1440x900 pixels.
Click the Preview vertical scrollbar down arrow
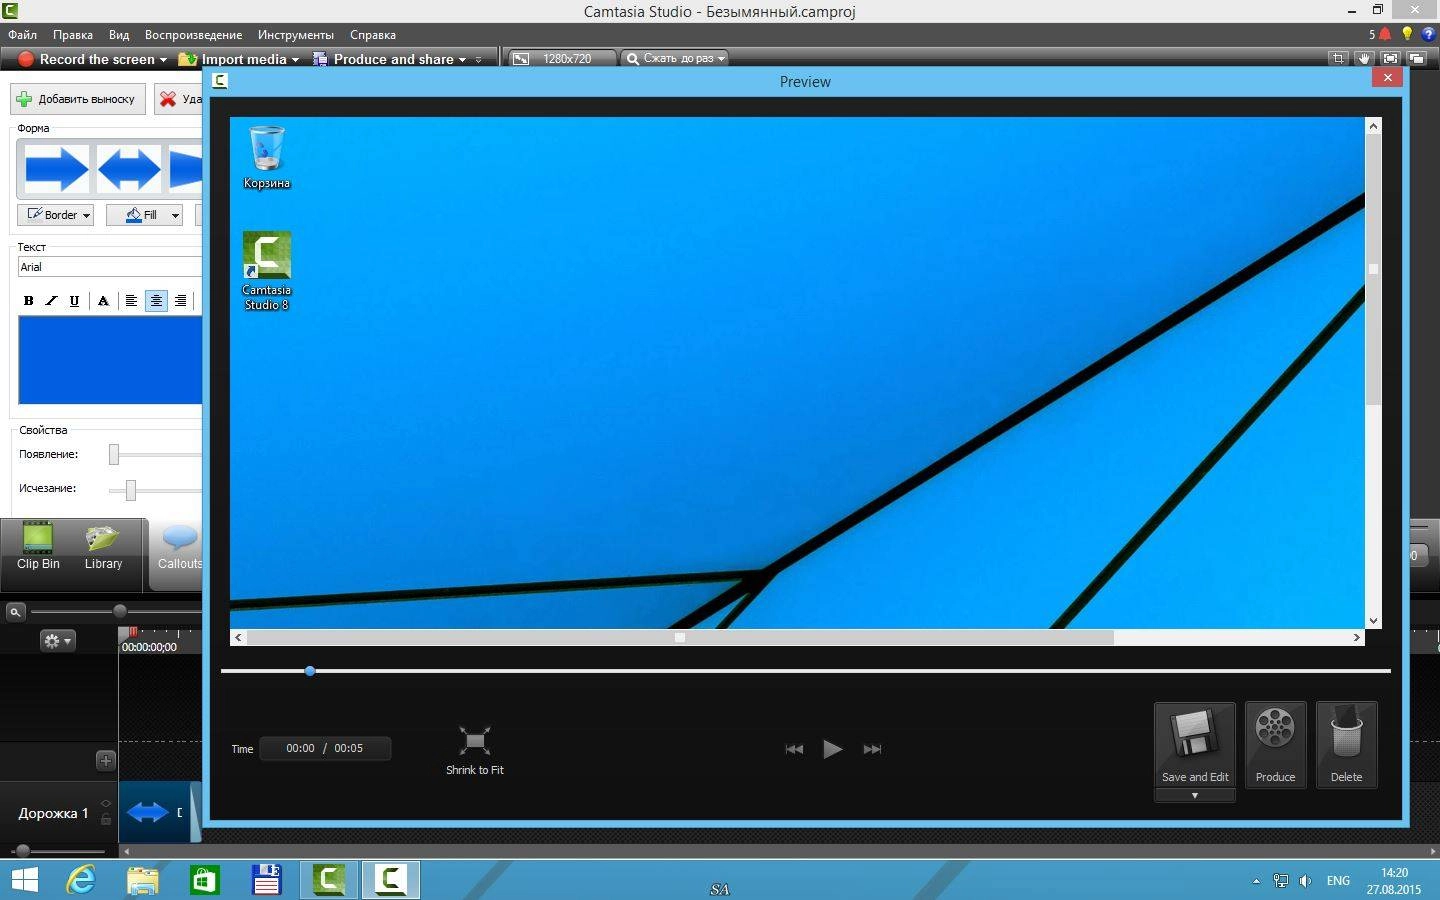[x=1373, y=621]
